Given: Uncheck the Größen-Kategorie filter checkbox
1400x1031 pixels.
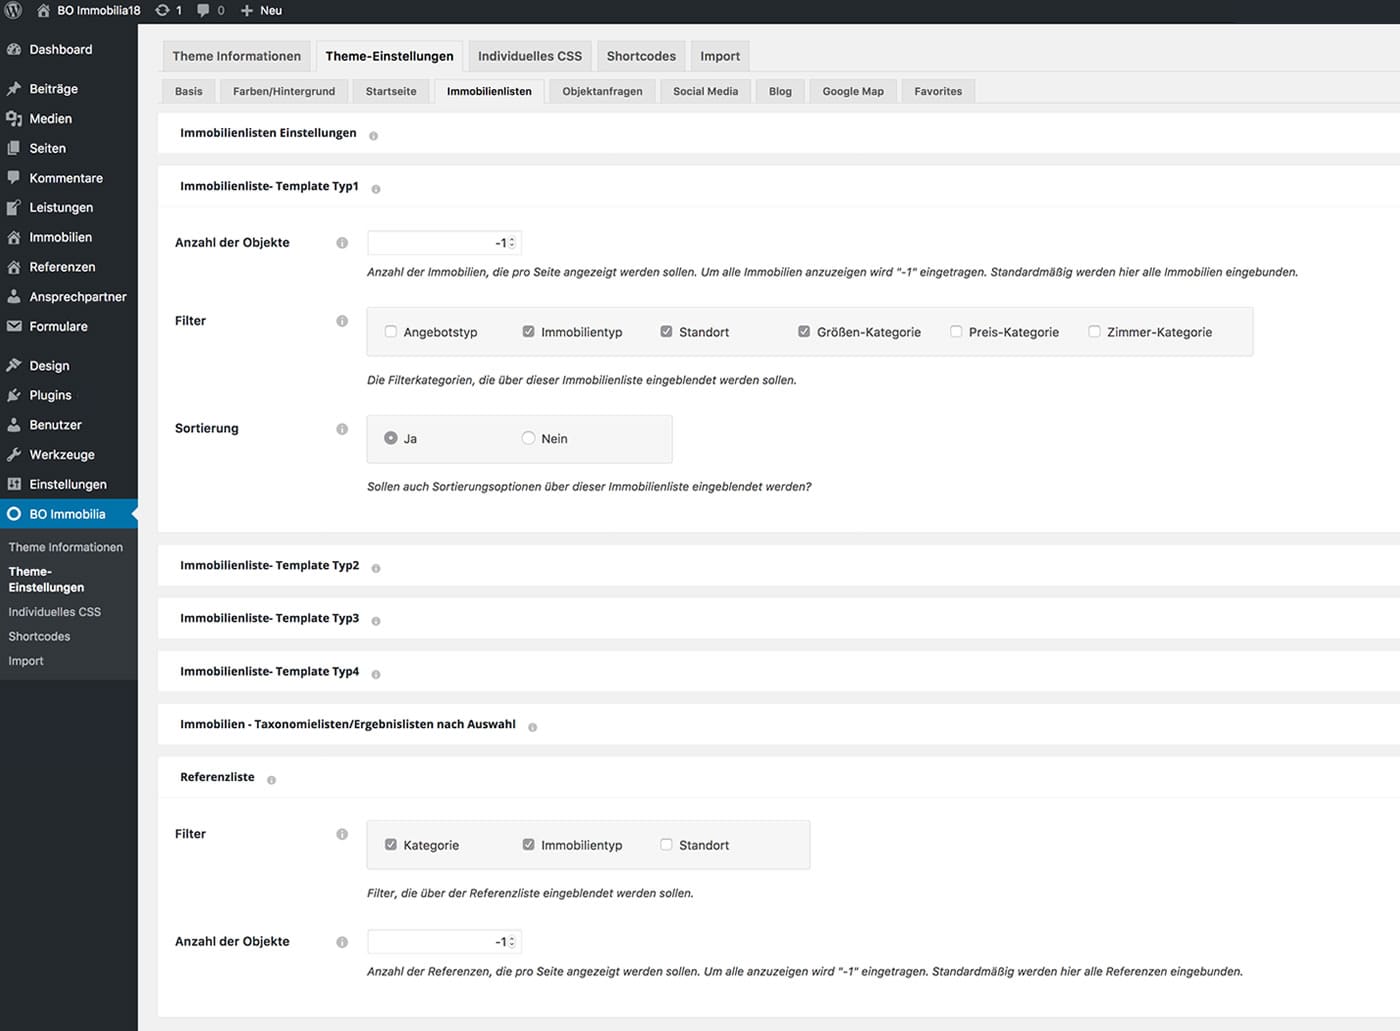Looking at the screenshot, I should coord(804,332).
